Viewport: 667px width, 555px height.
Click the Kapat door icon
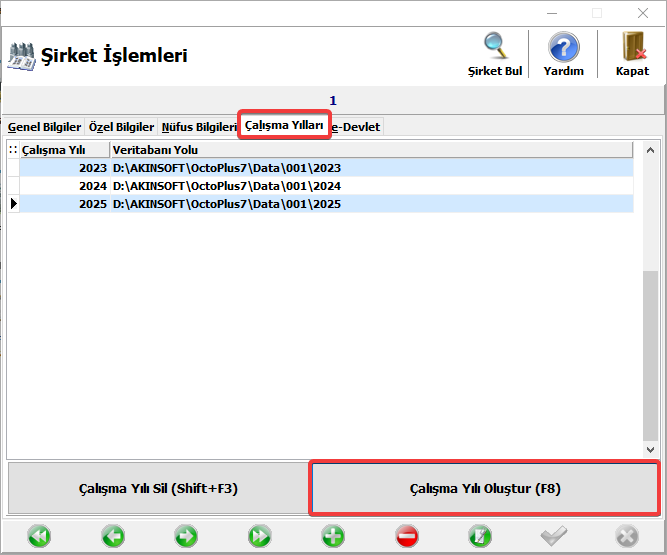(632, 47)
